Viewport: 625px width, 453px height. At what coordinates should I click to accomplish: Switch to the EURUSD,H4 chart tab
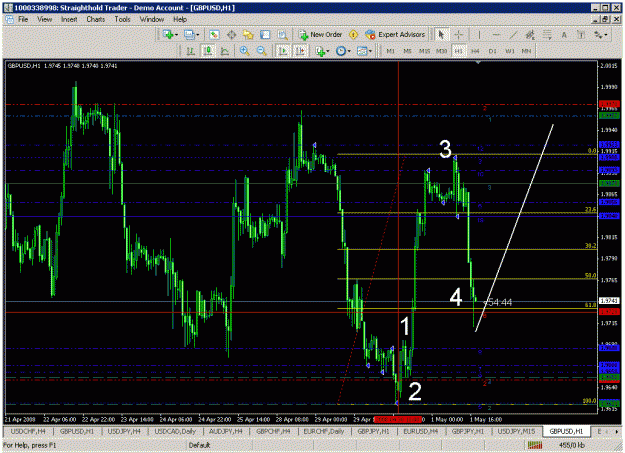coord(421,431)
